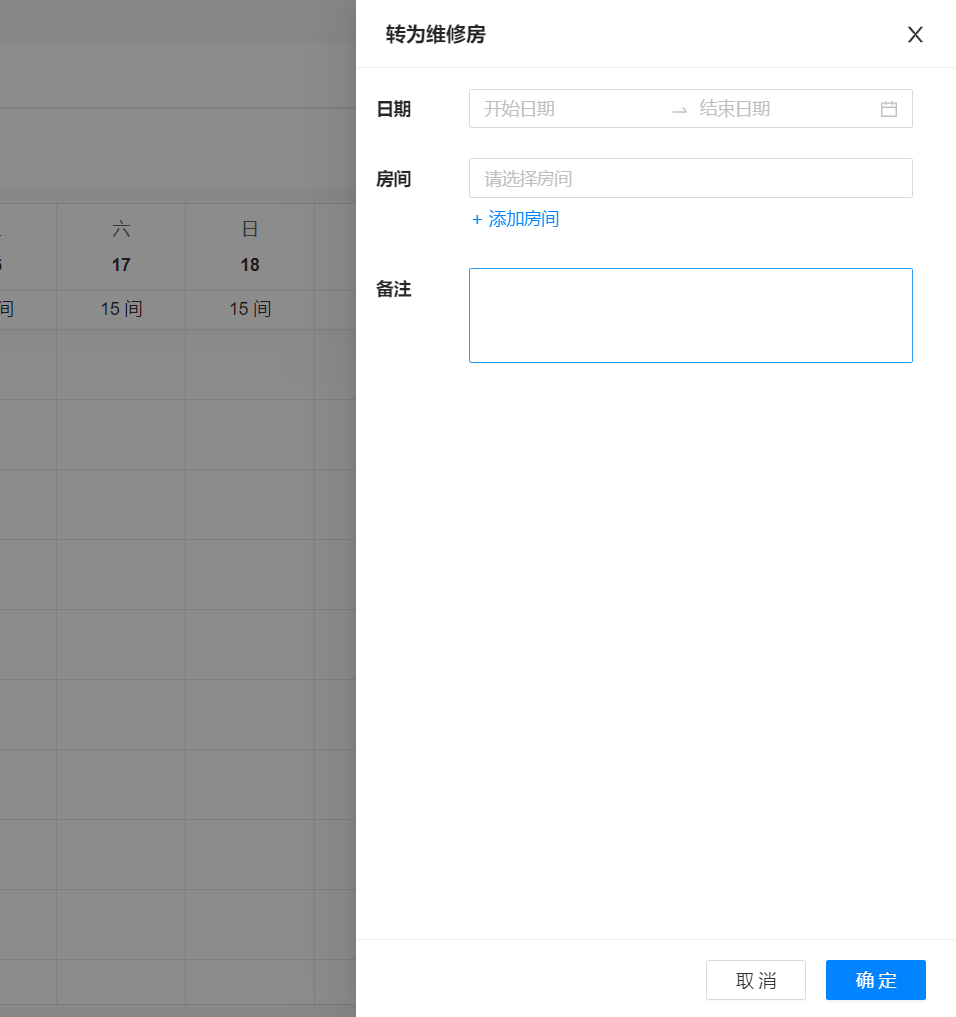Click the 房间 field label
The width and height of the screenshot is (956, 1017).
tap(393, 180)
